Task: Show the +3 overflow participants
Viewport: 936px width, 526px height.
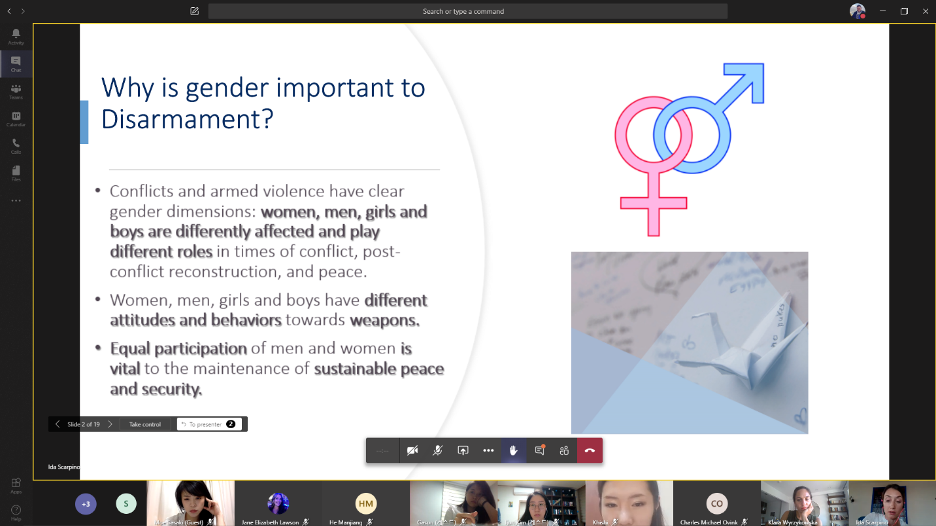Action: [x=86, y=504]
